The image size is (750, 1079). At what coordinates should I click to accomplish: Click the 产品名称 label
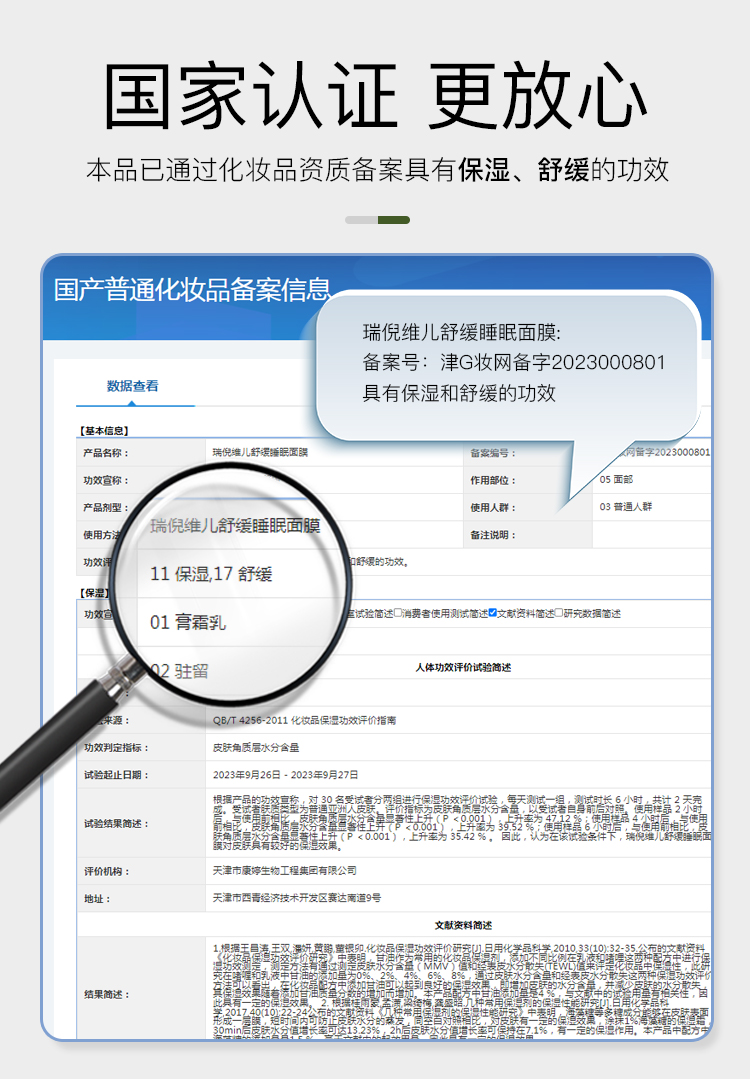click(106, 453)
